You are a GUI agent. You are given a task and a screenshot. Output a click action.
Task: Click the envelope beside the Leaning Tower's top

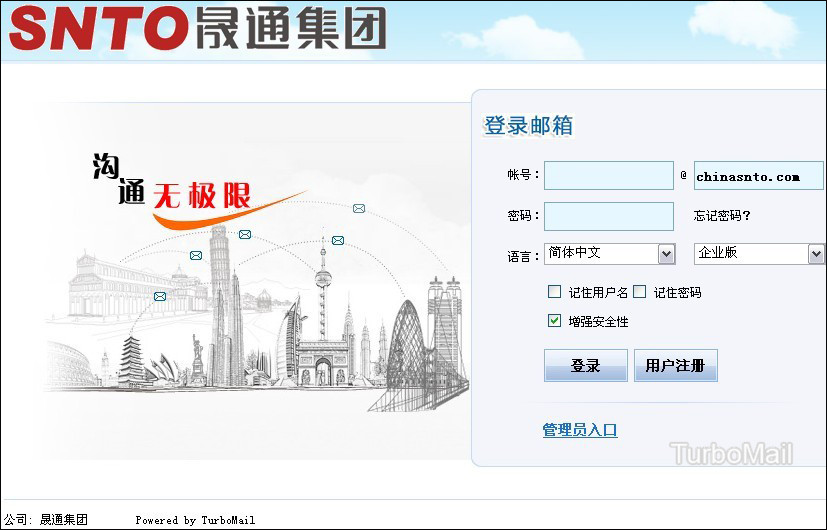(x=245, y=235)
